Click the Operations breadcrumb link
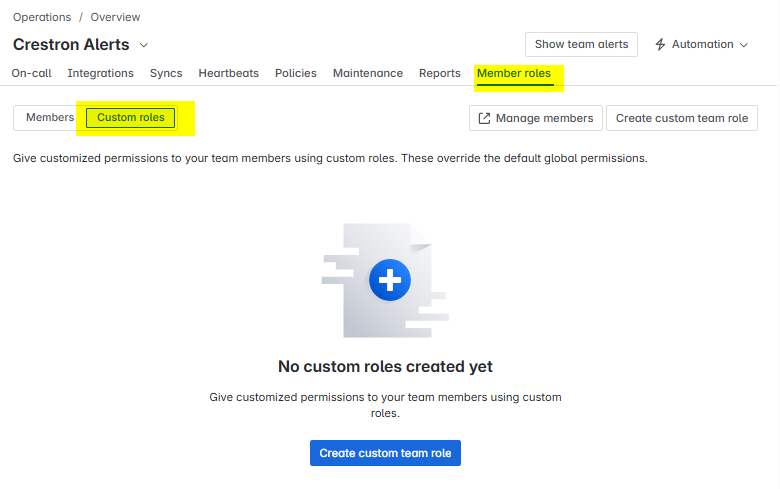 [42, 17]
